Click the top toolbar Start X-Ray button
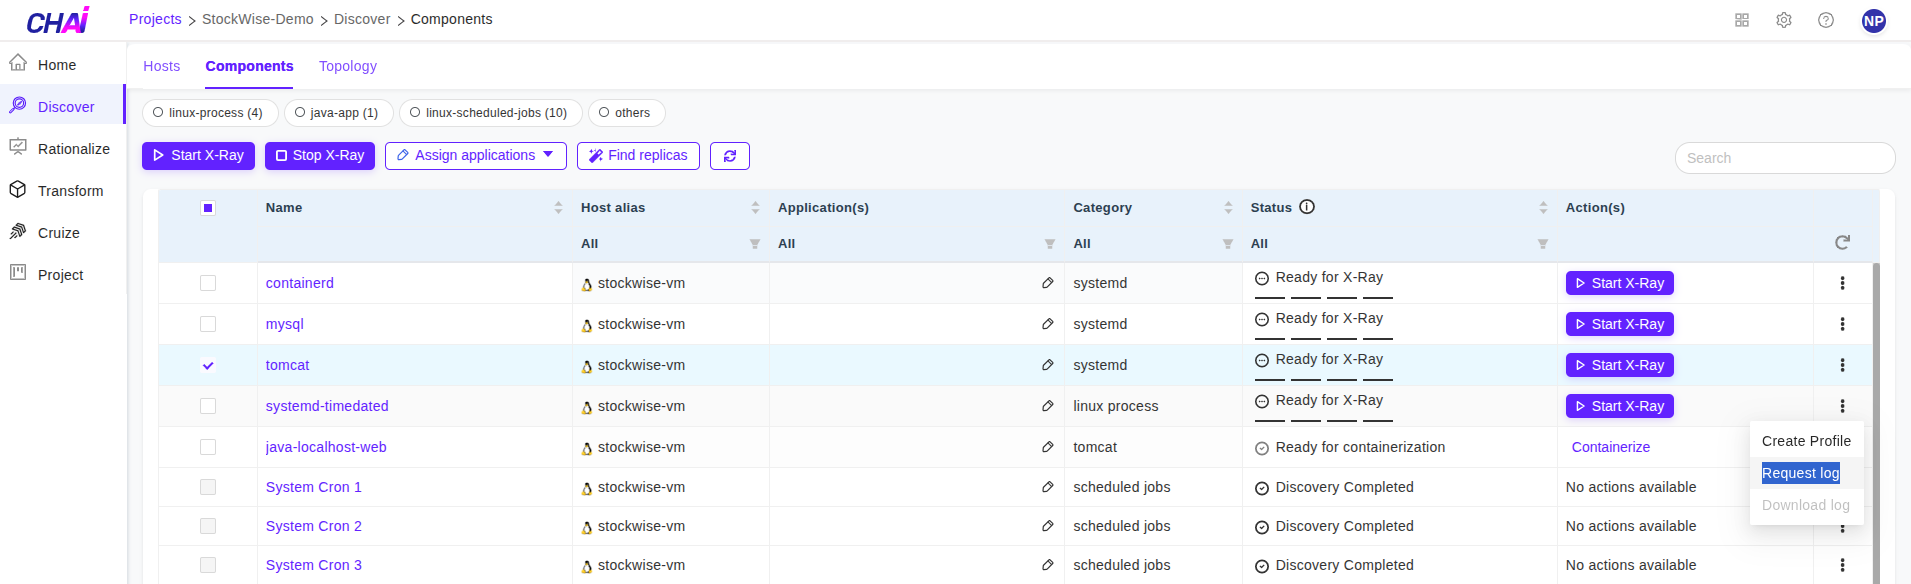The image size is (1911, 584). pyautogui.click(x=198, y=156)
